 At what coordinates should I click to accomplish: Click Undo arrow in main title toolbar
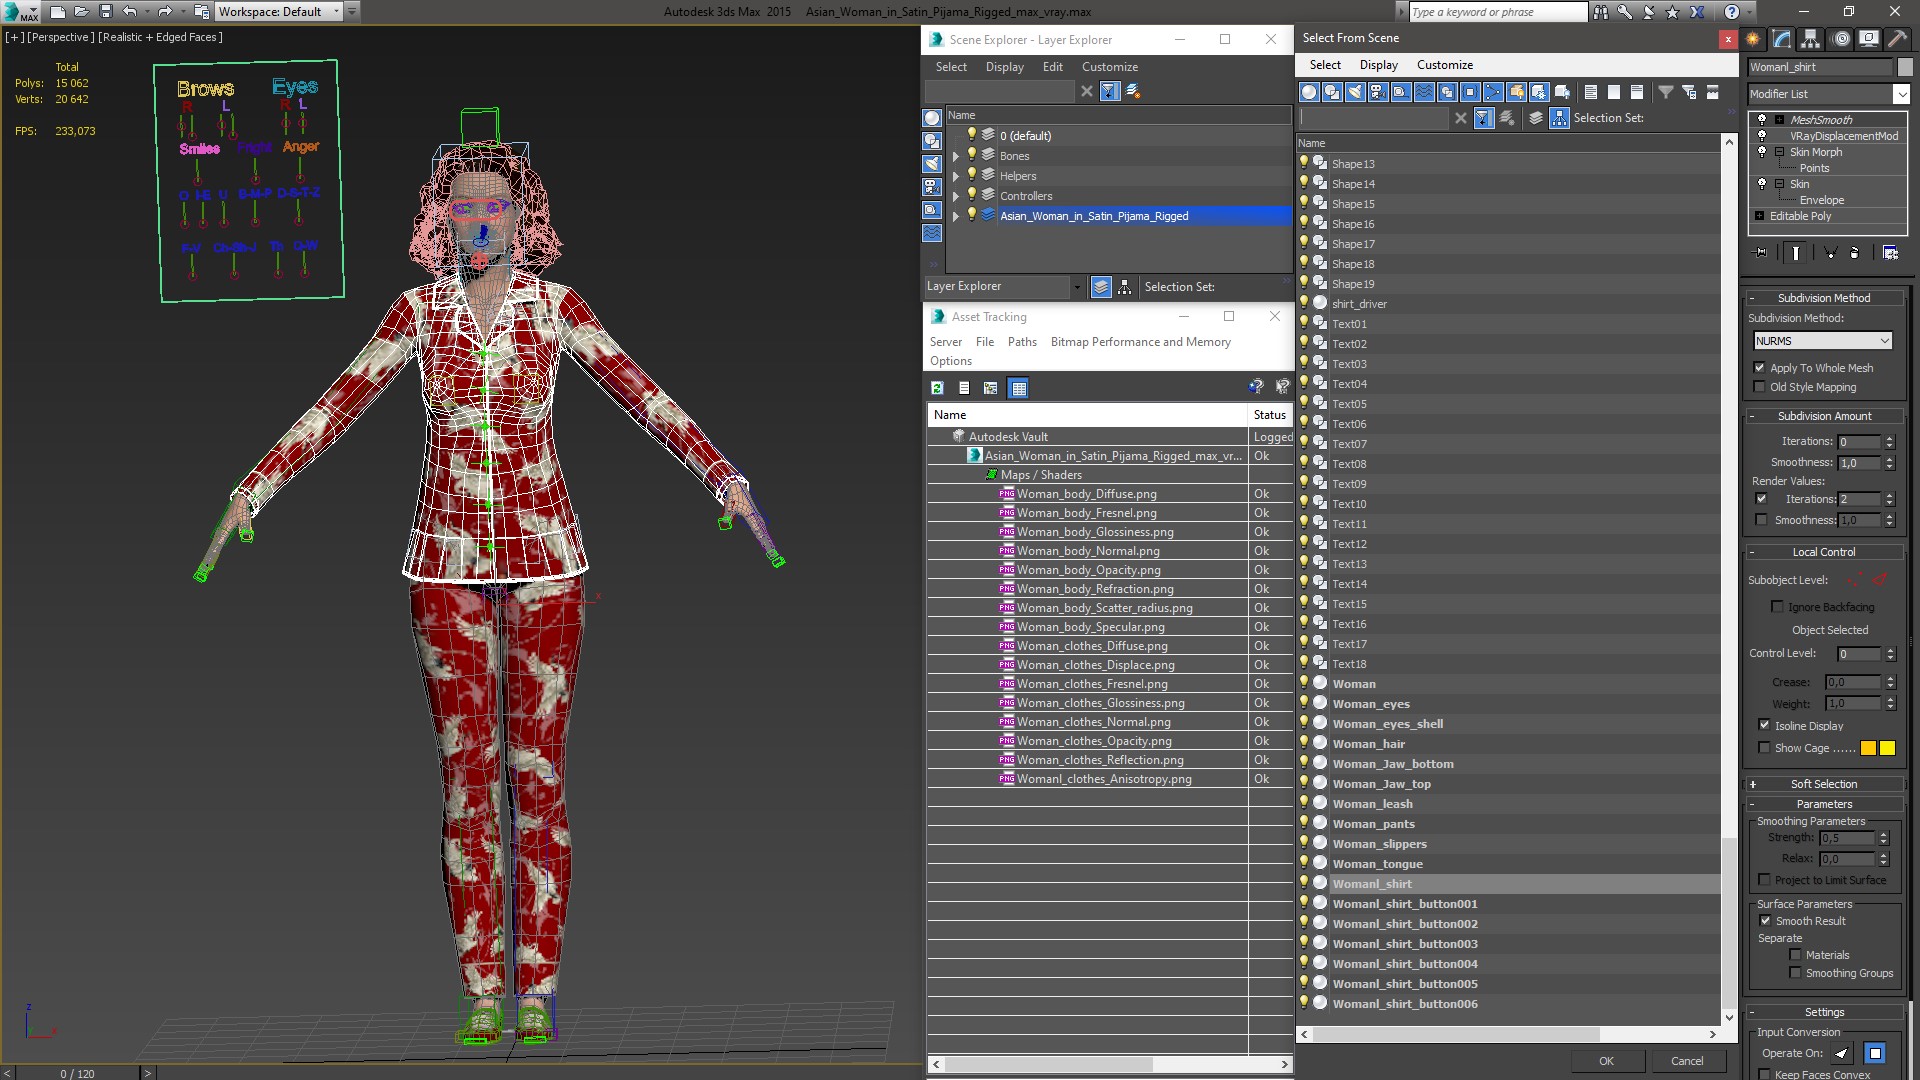(x=130, y=12)
